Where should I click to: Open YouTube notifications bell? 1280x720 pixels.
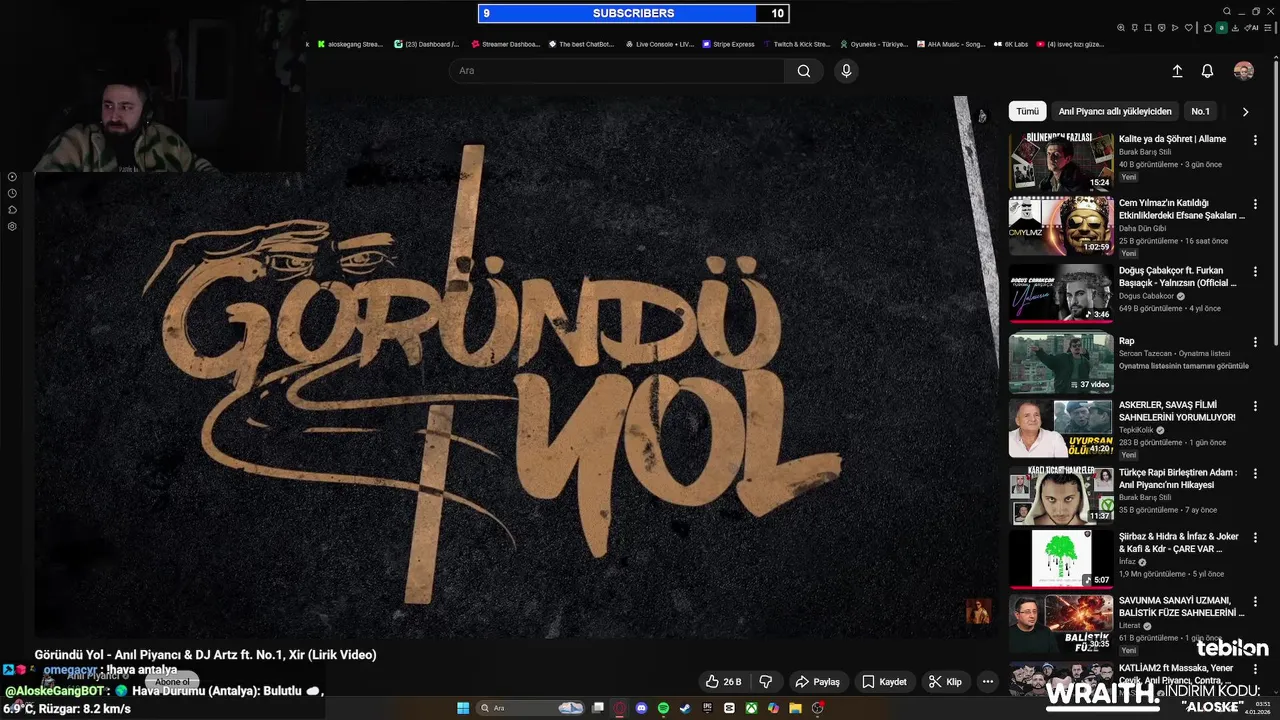pyautogui.click(x=1207, y=71)
